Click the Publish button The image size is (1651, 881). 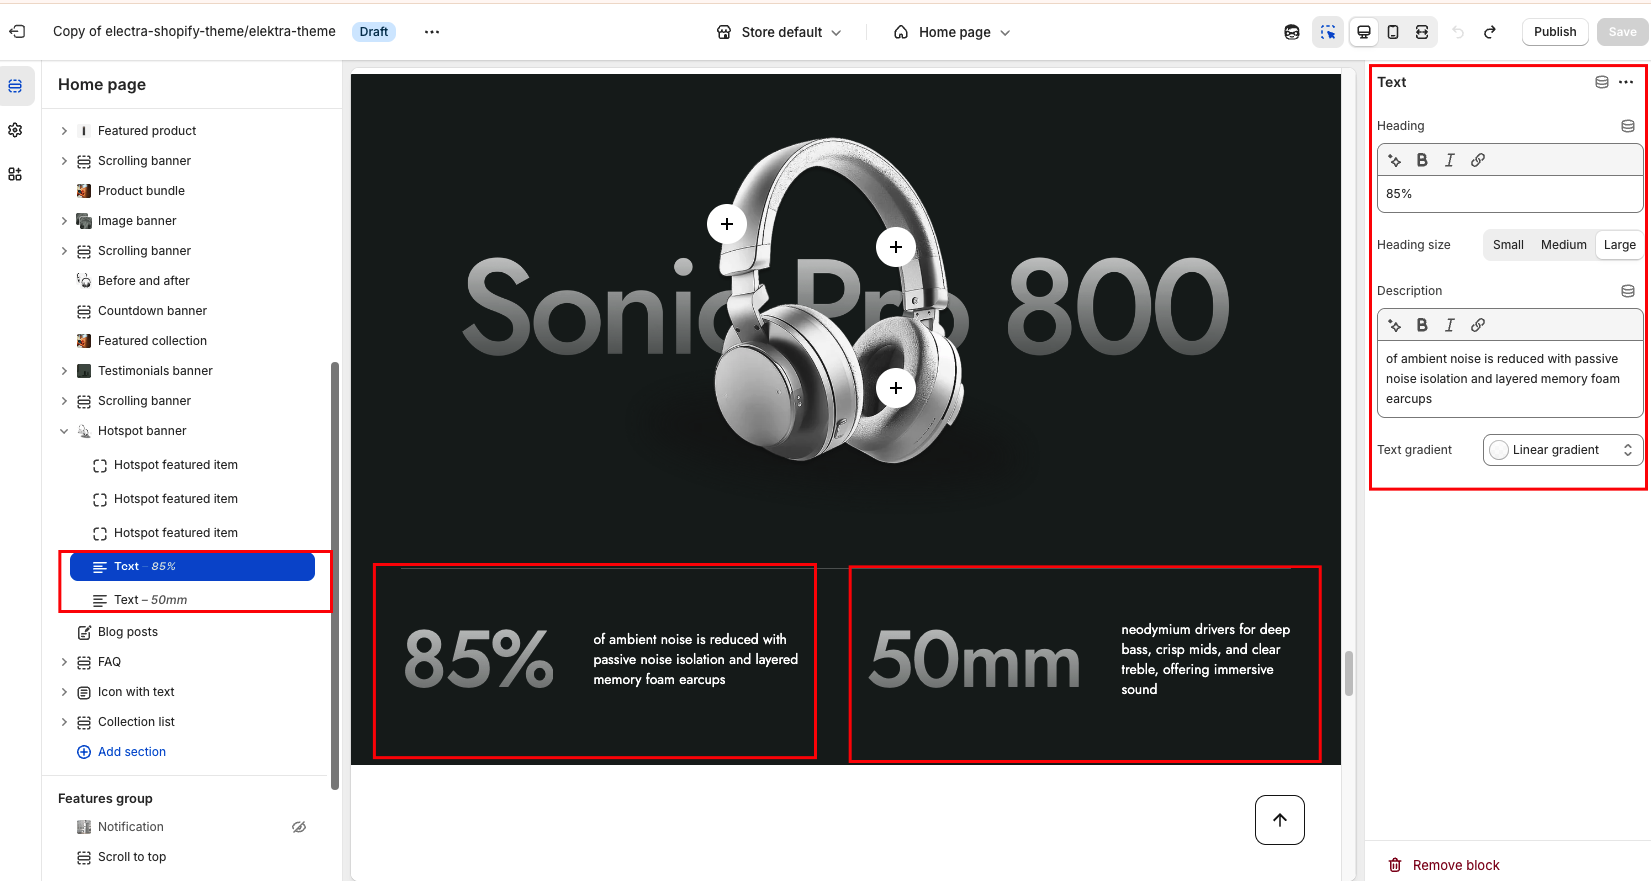[1555, 32]
